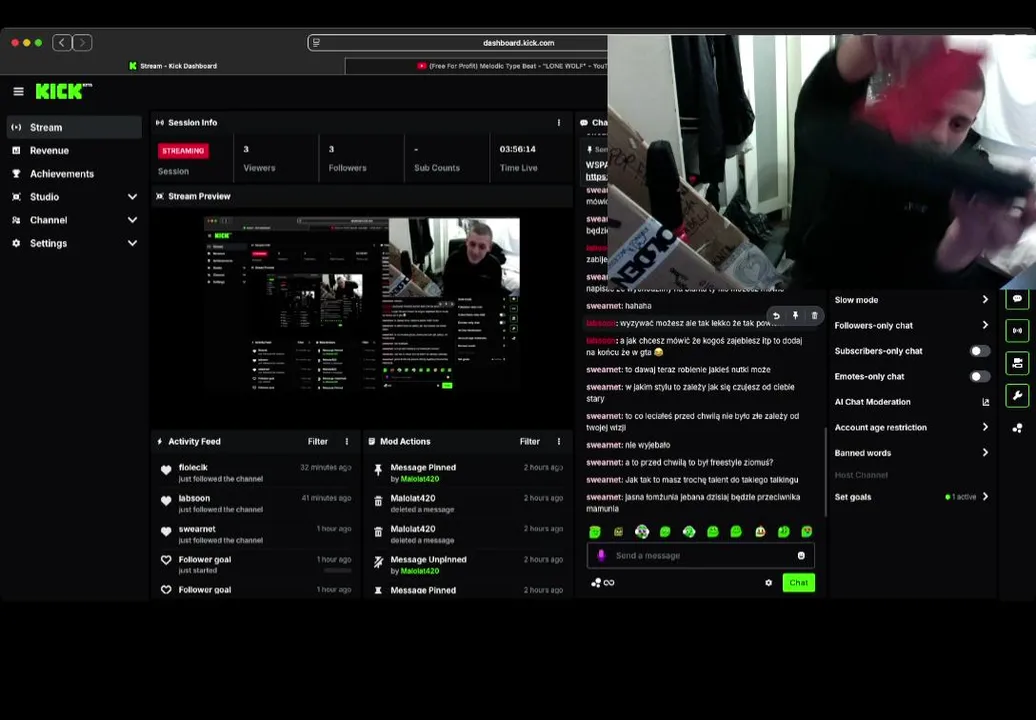The width and height of the screenshot is (1036, 720).
Task: Open Slow mode options chevron
Action: tap(985, 300)
